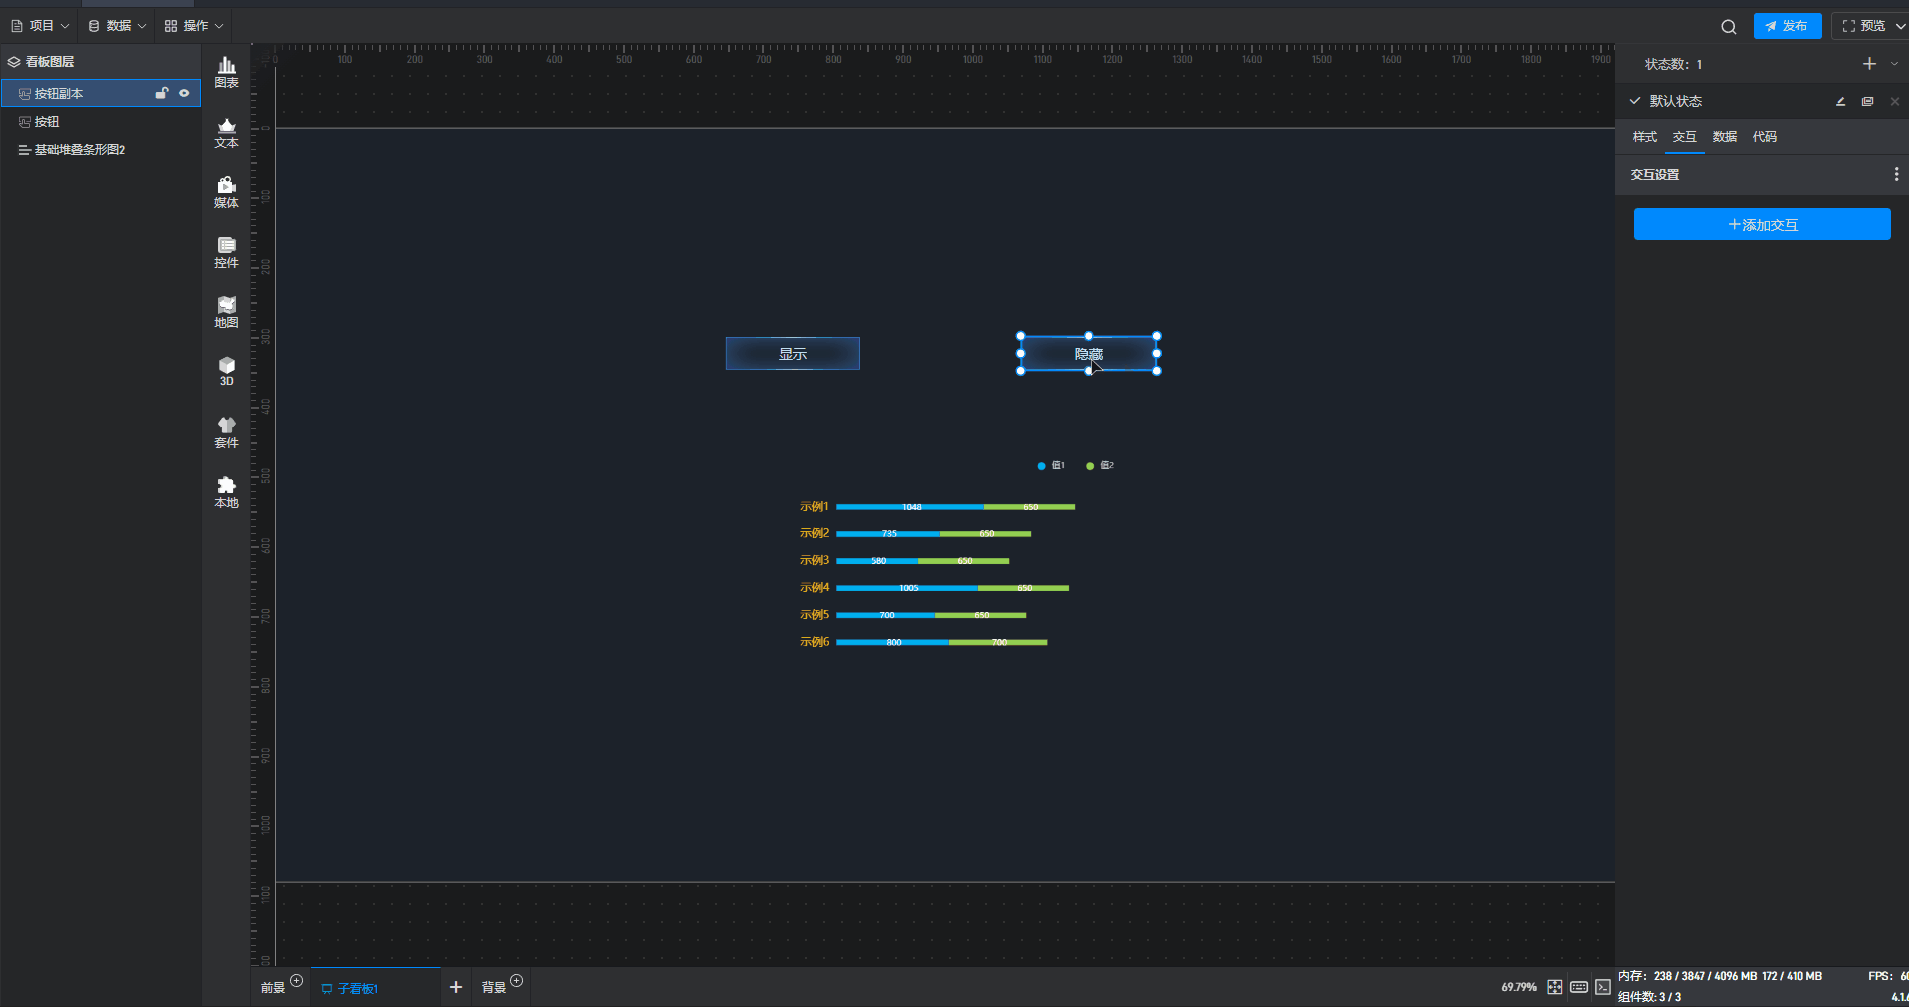
Task: Open keyboard shortcuts icon in status bar
Action: click(x=1579, y=987)
